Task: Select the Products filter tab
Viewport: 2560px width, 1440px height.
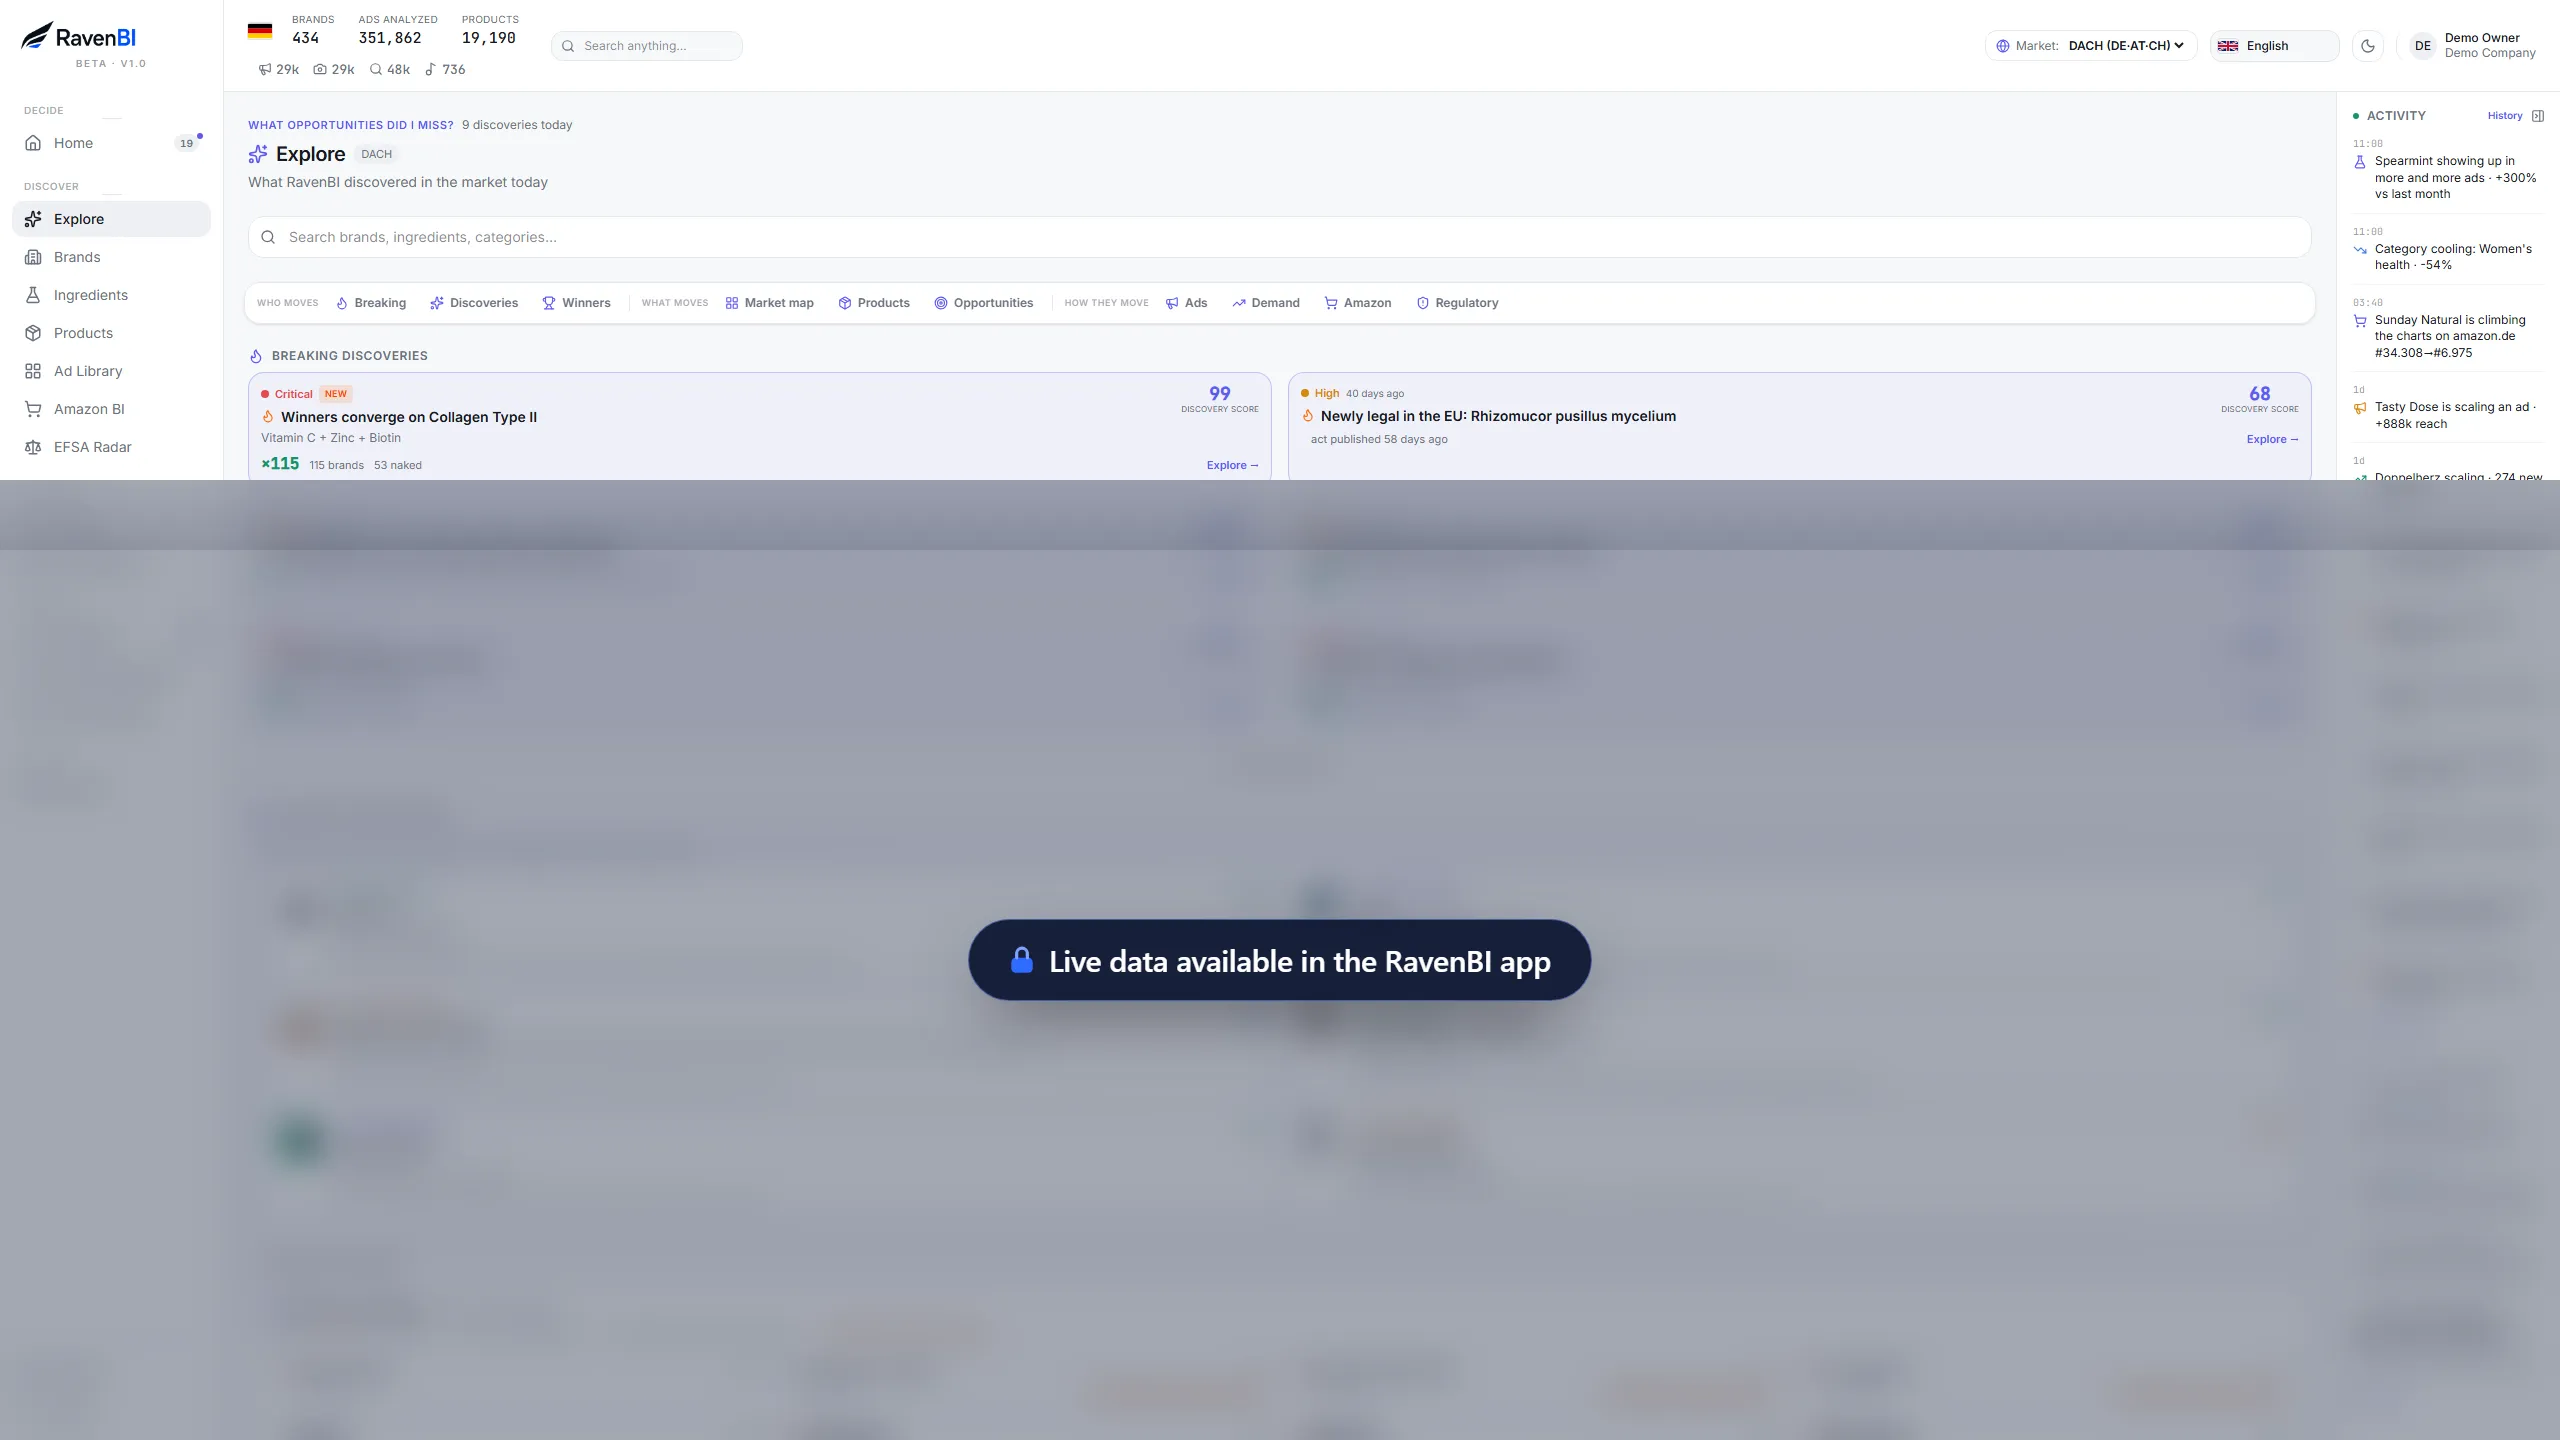Action: tap(874, 303)
